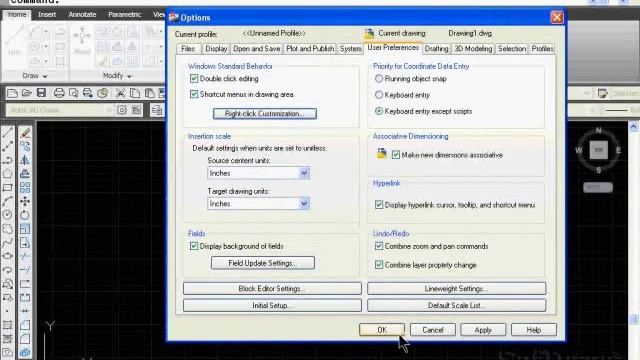Click the ViewCube top face
This screenshot has width=640, height=360.
(x=598, y=150)
